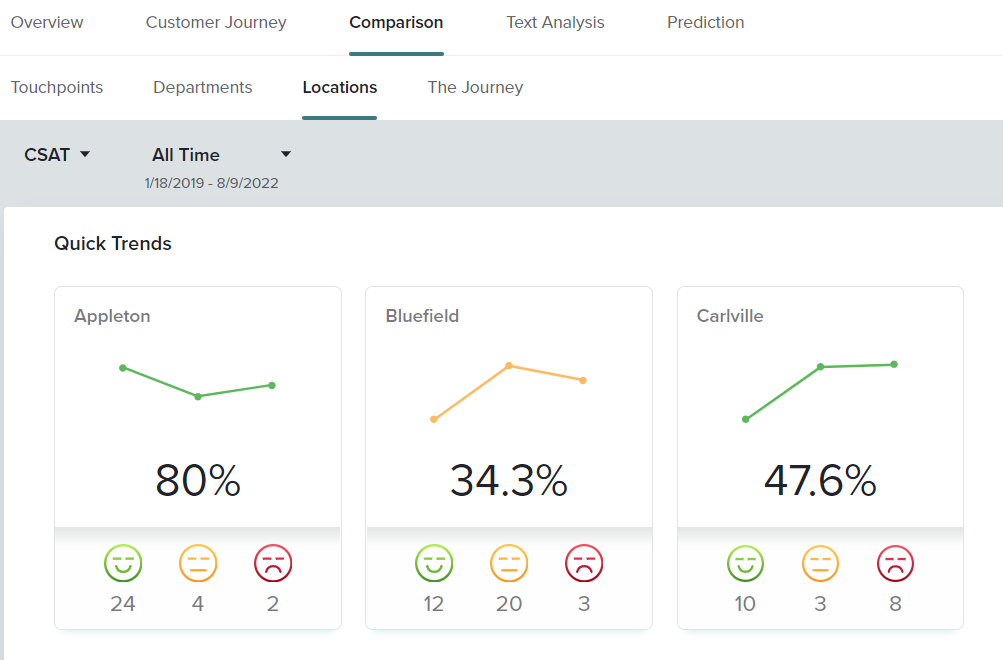Select Bluefield's red sad face icon
Image resolution: width=1003 pixels, height=660 pixels.
click(x=584, y=564)
